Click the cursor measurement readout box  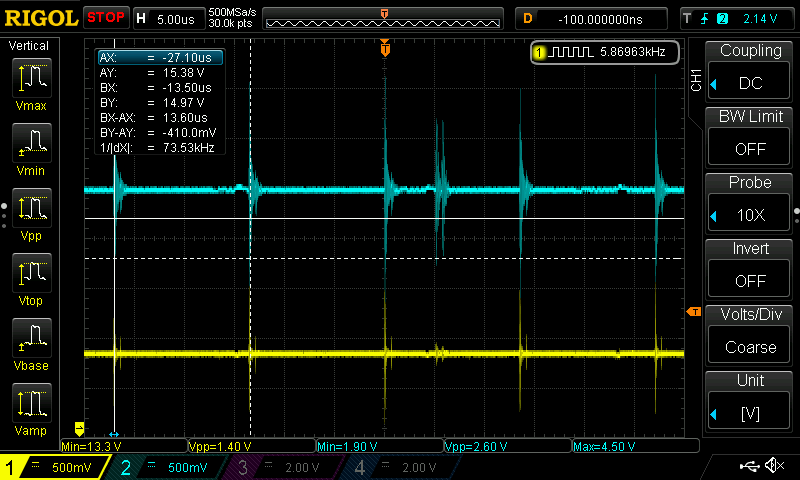[x=158, y=102]
